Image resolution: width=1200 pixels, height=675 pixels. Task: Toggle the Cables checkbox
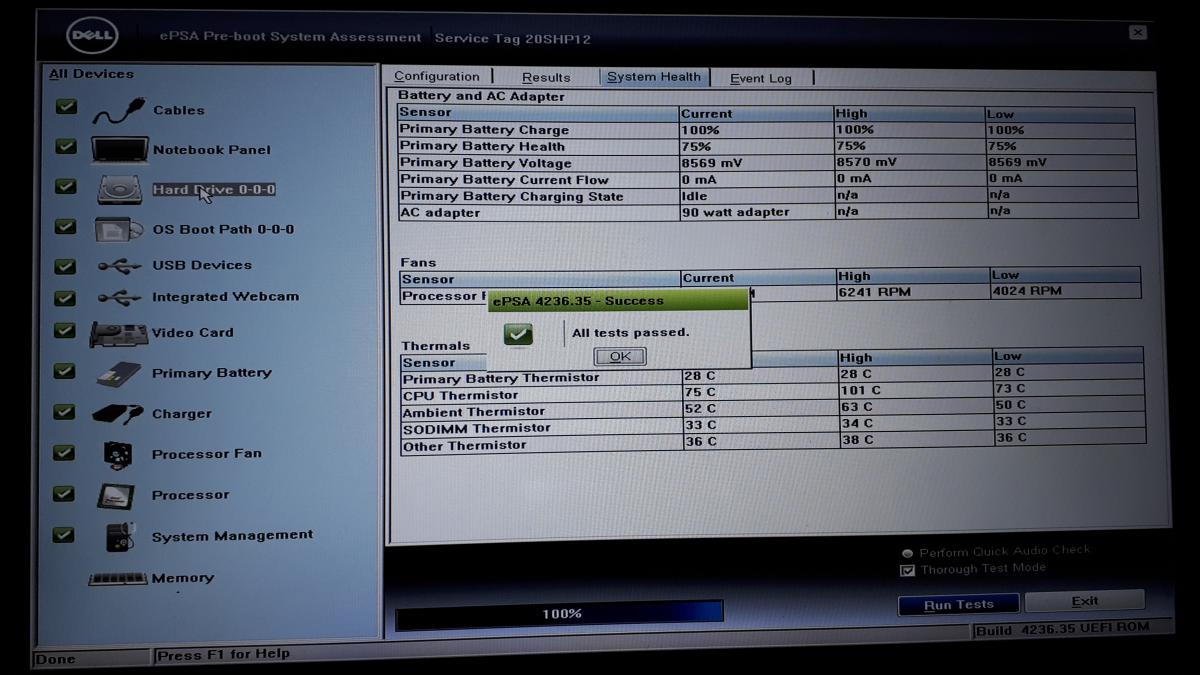pos(66,106)
